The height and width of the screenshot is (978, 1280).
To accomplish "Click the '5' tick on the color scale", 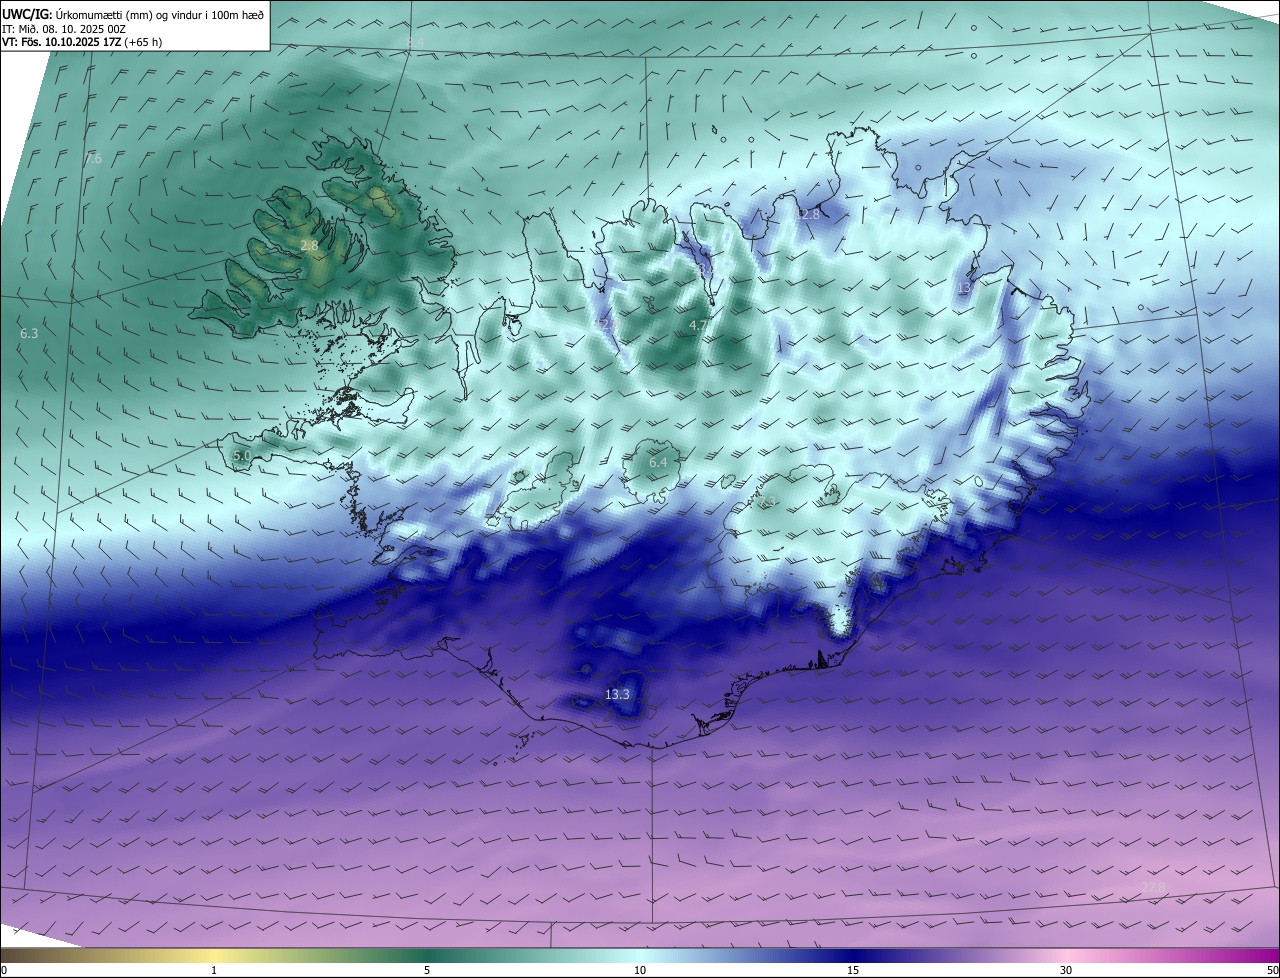I will tap(427, 970).
